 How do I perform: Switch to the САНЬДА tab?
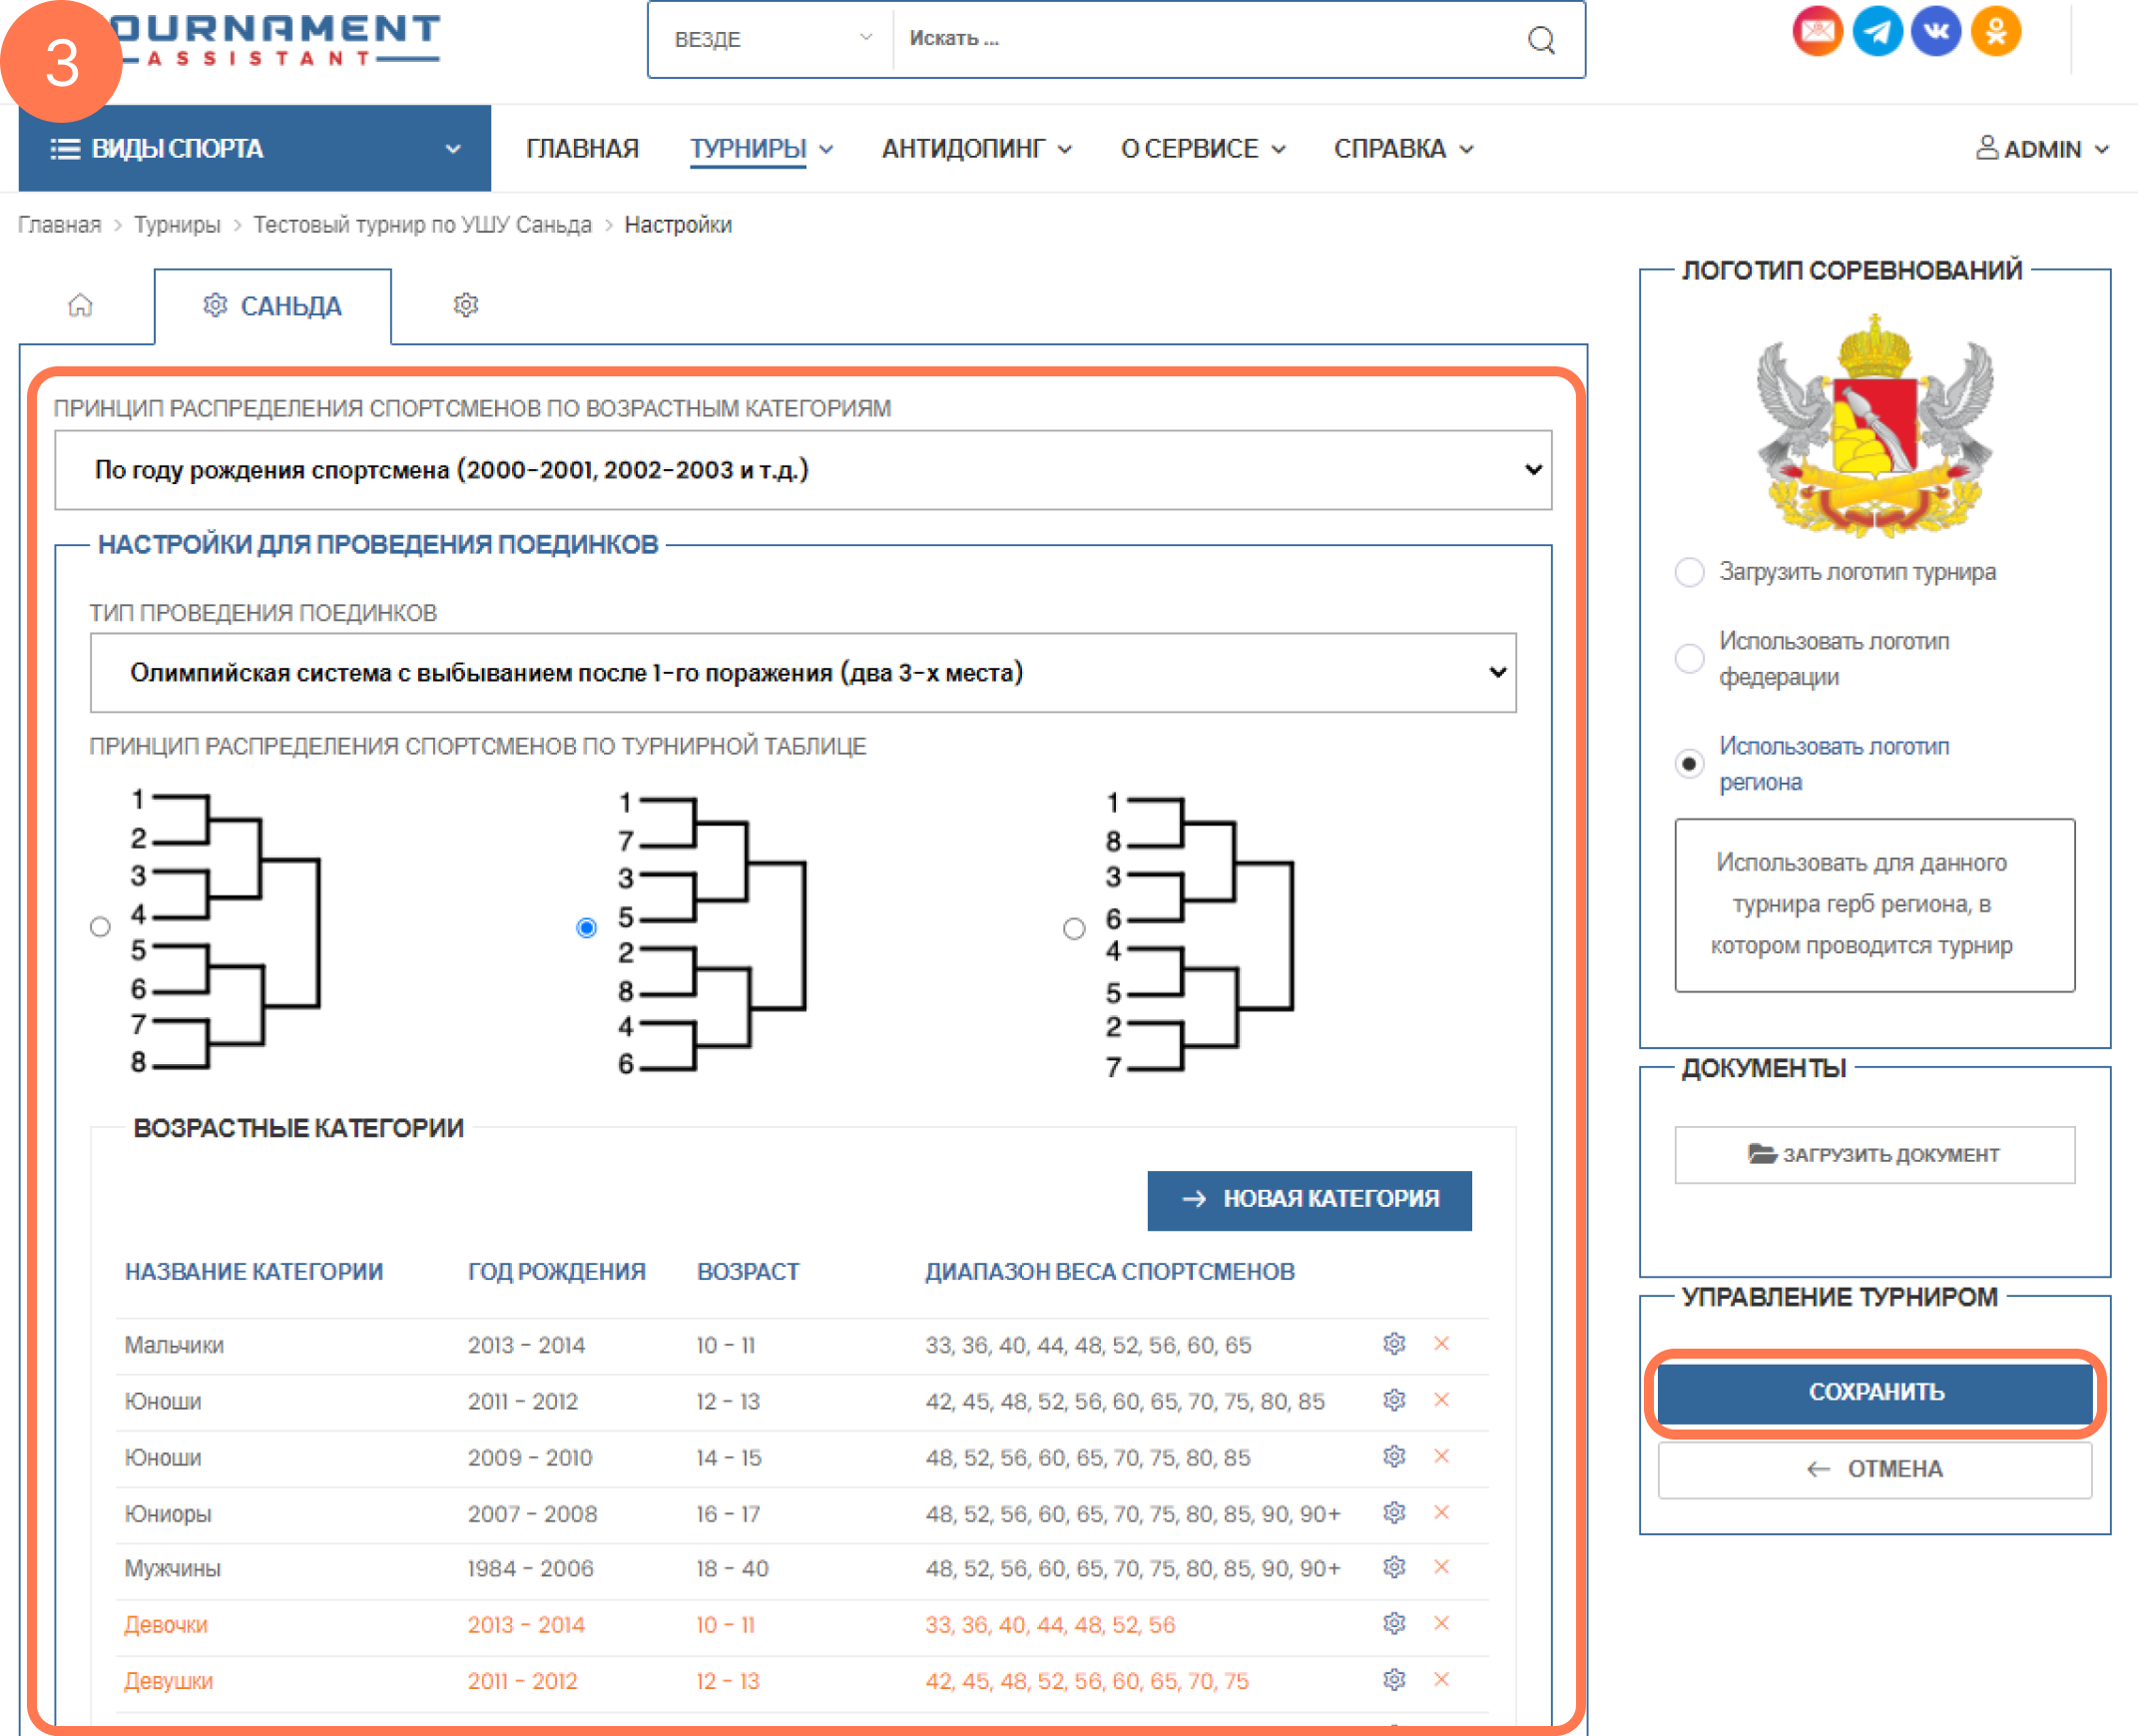tap(273, 306)
